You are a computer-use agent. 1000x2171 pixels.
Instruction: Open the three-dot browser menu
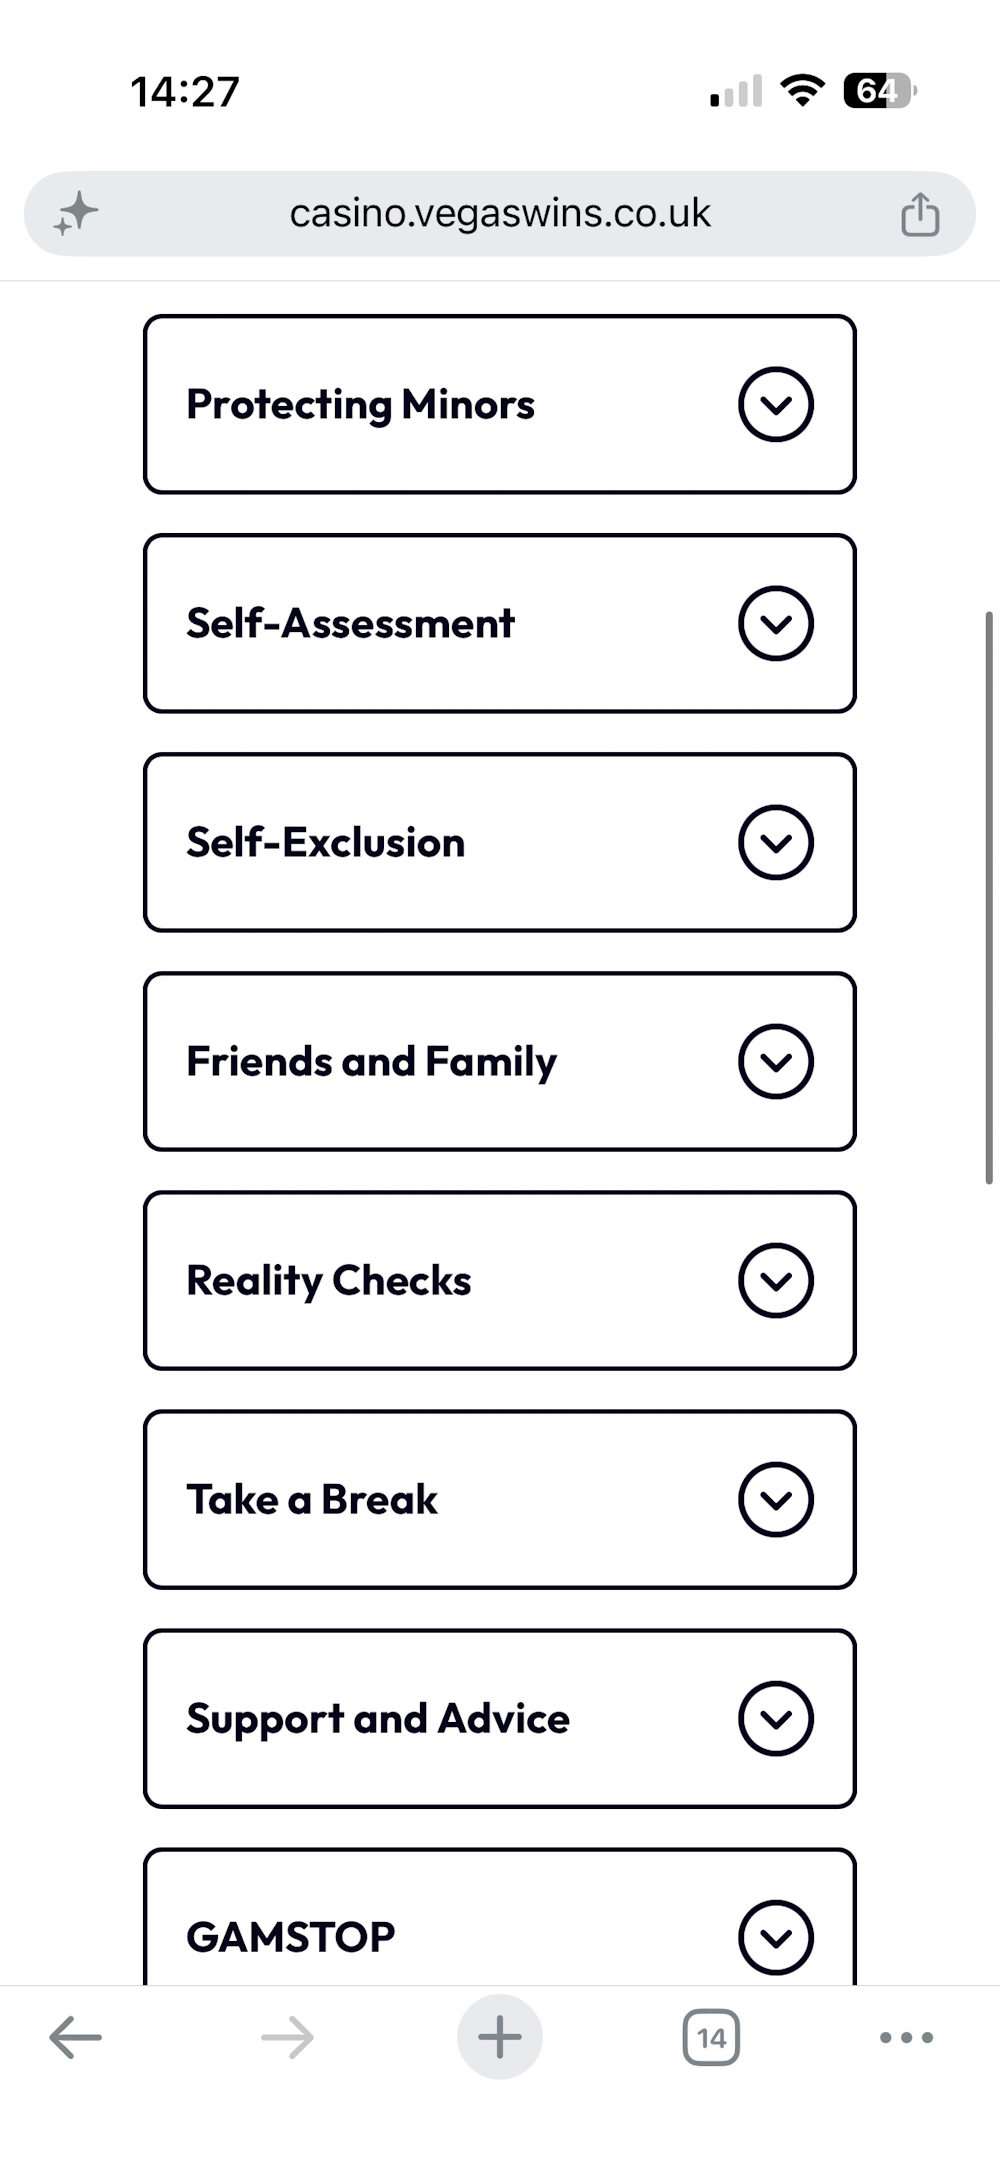907,2037
